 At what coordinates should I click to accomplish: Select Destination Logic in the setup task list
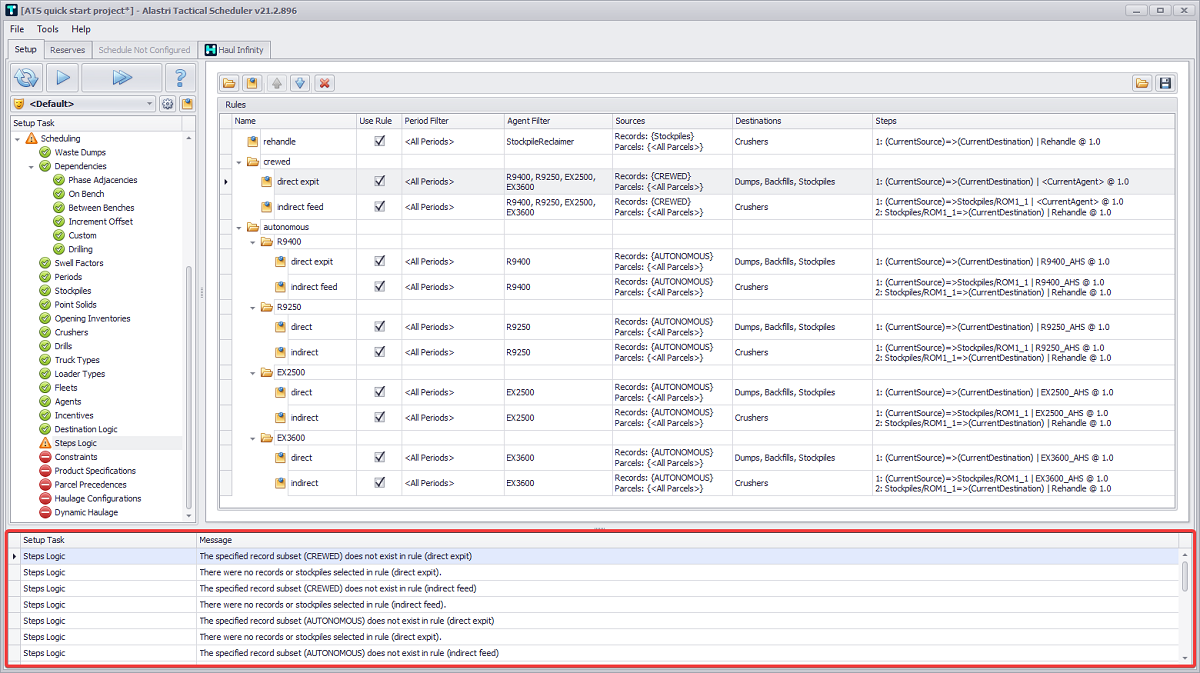coord(85,429)
